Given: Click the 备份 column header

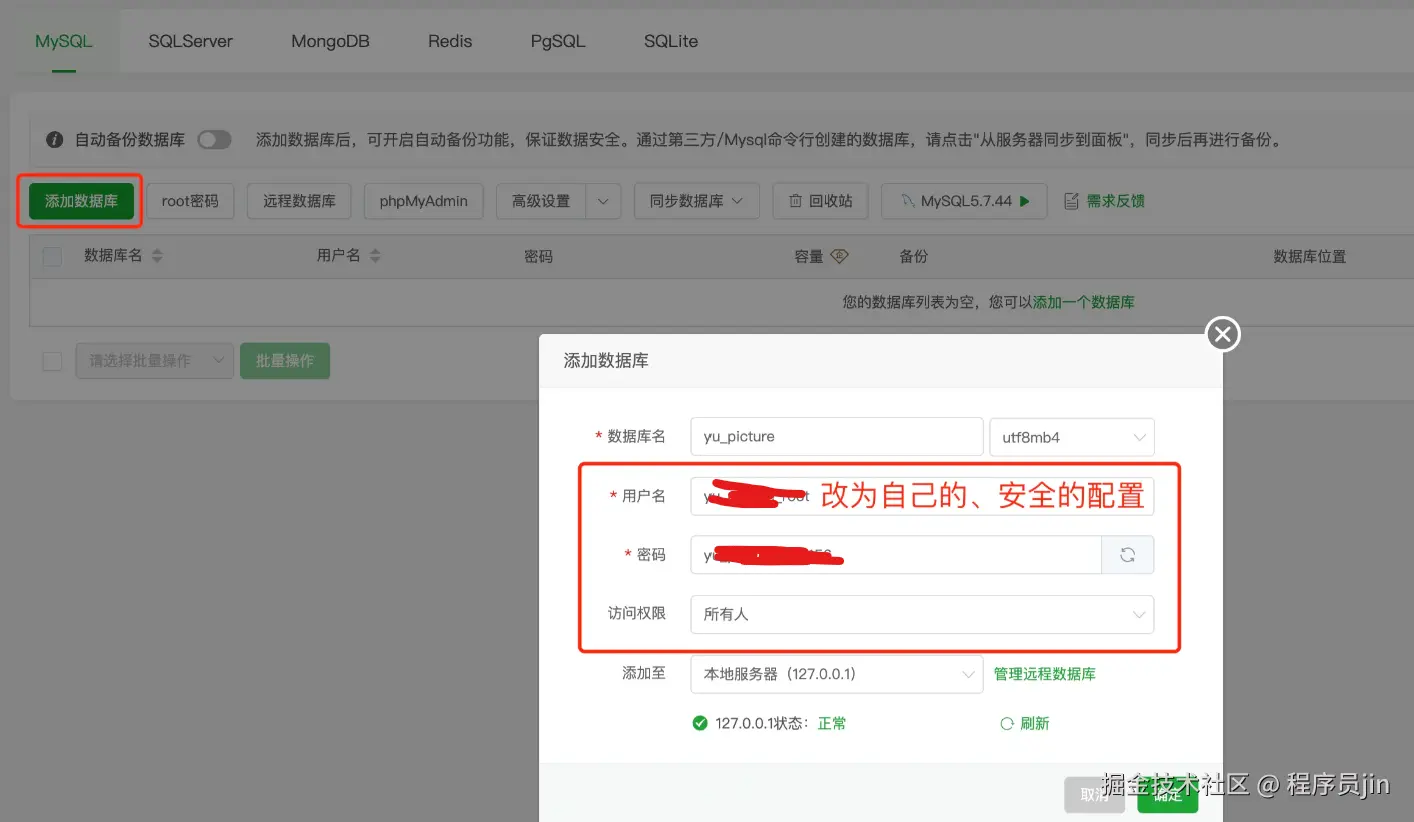Looking at the screenshot, I should [x=914, y=257].
